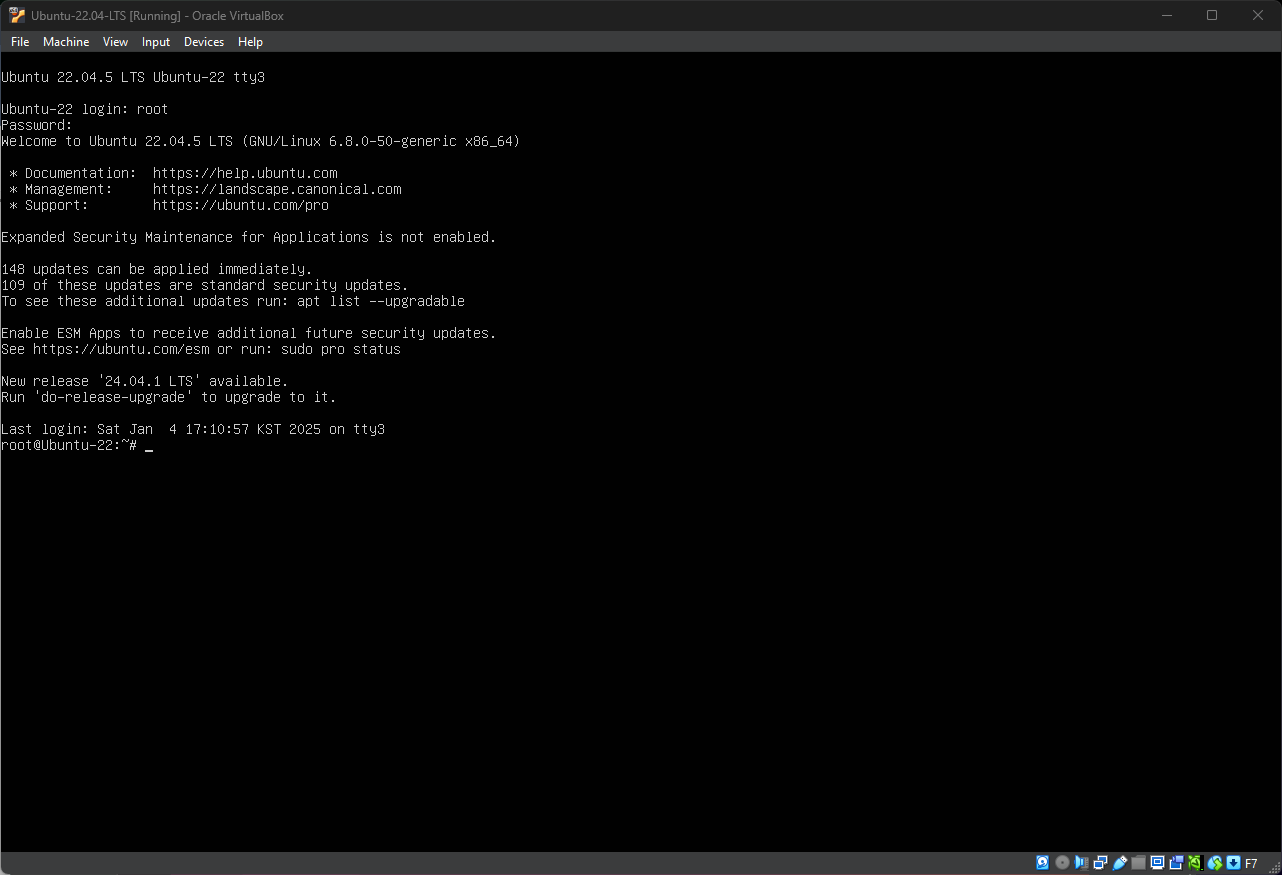Click the network adapters status icon
Screen dimensions: 1282x875
click(1100, 863)
